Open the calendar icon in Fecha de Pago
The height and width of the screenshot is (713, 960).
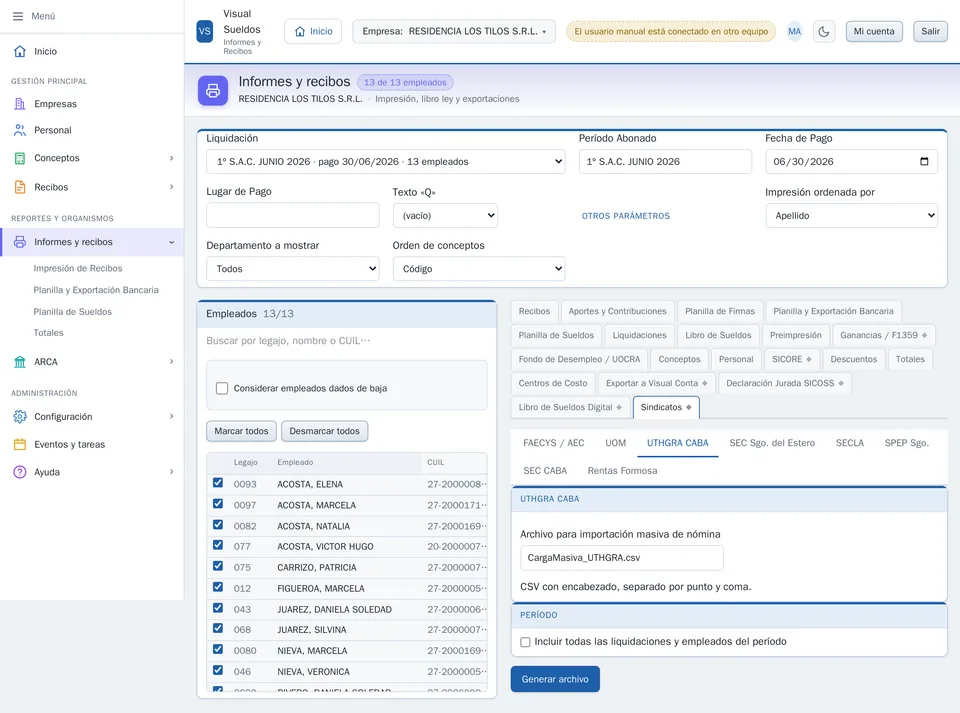click(924, 162)
